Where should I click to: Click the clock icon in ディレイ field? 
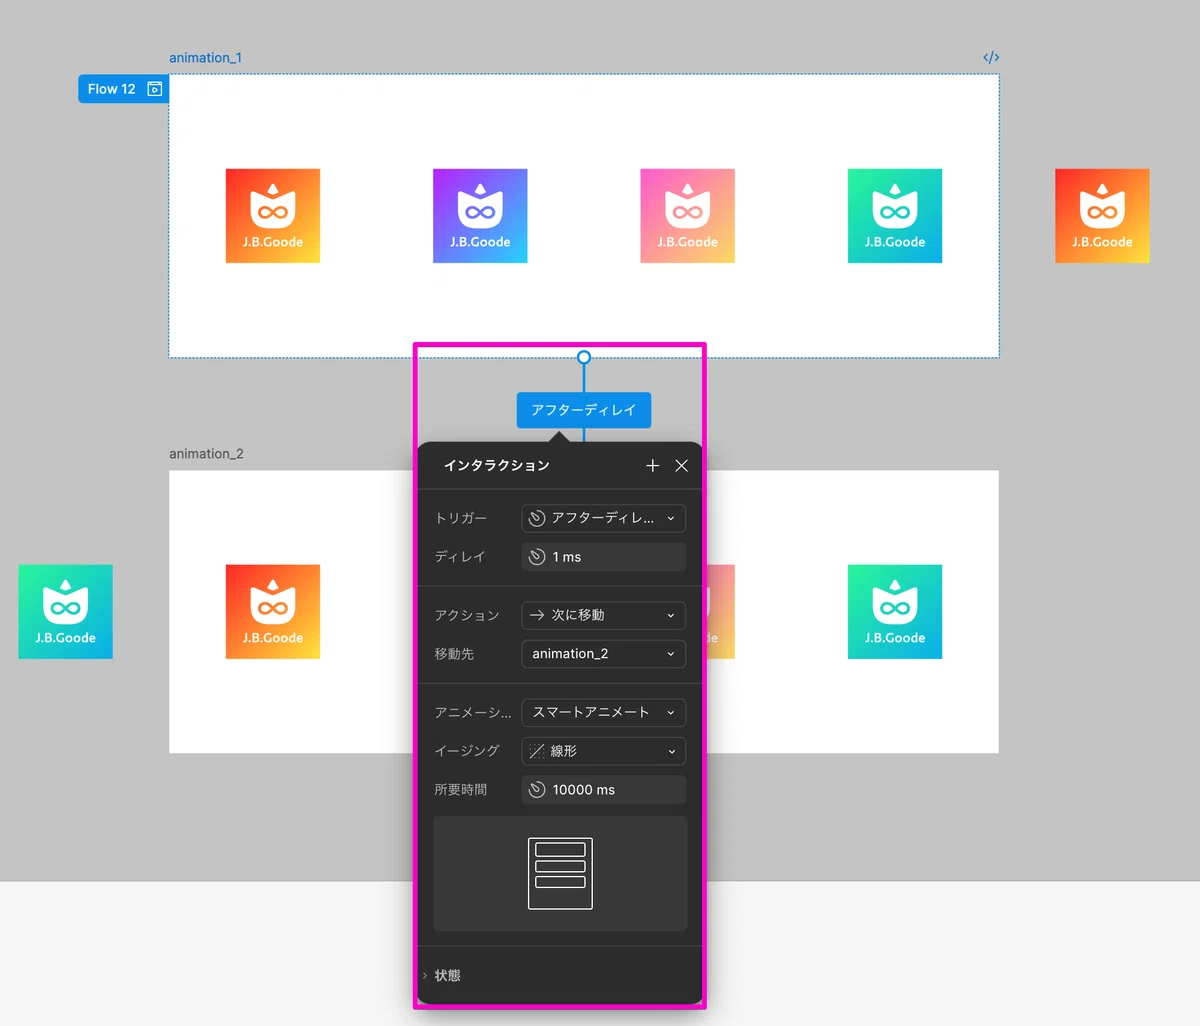coord(537,557)
